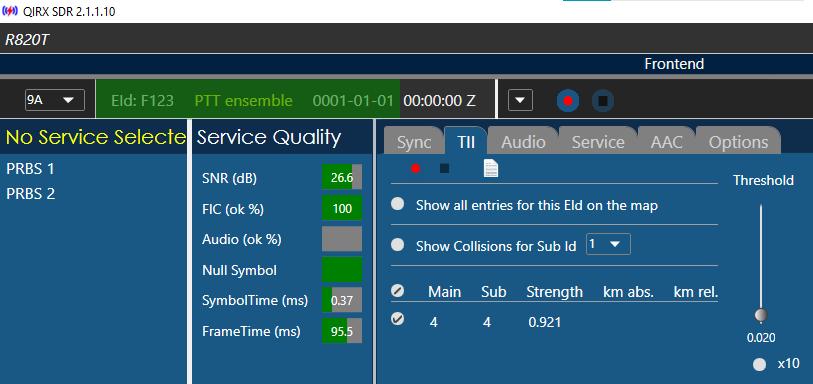Screen dimensions: 813x384
Task: Open the Options tab
Action: tap(738, 142)
